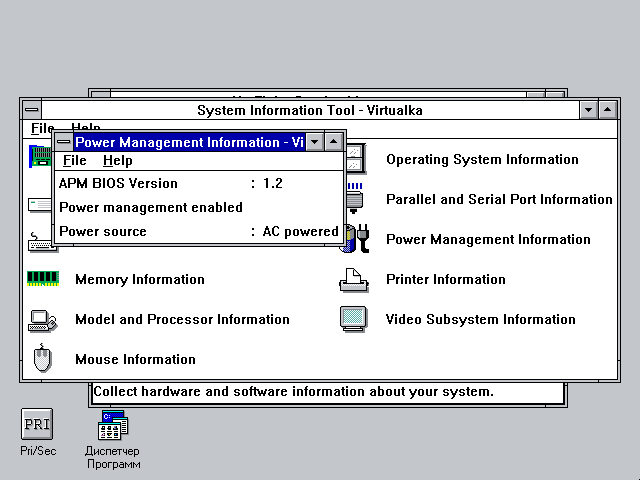Select the Power Management plug icon
The width and height of the screenshot is (640, 480).
(x=357, y=239)
